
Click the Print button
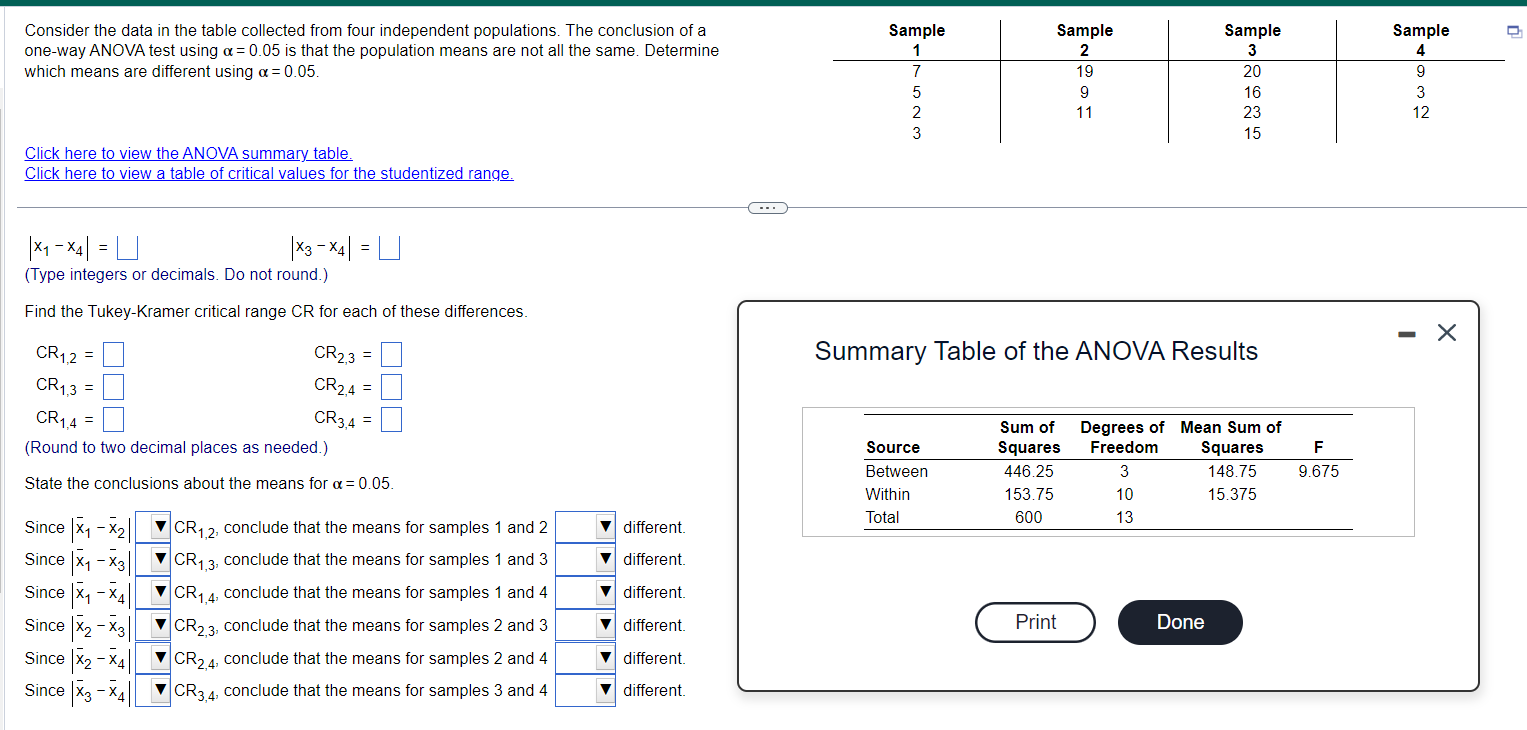click(x=1035, y=622)
